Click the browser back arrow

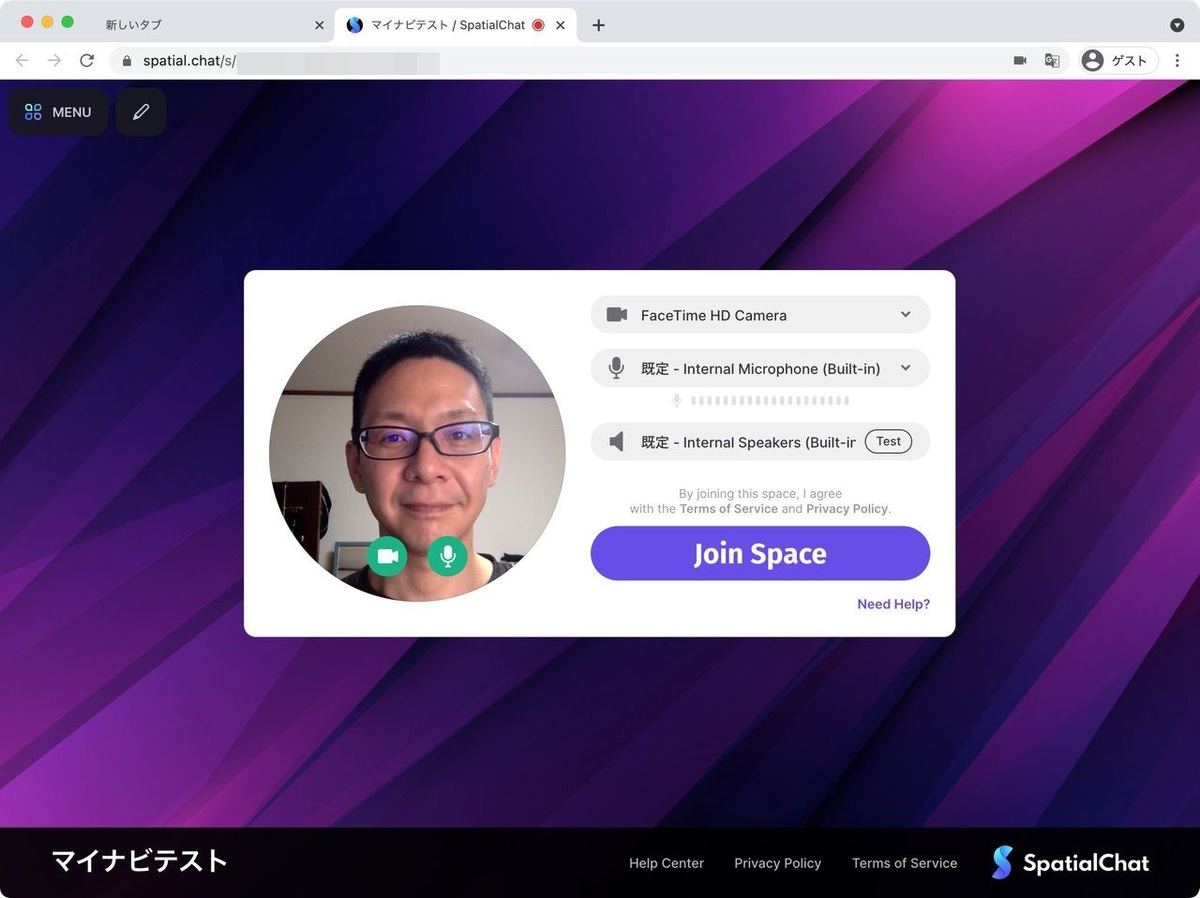(x=22, y=61)
